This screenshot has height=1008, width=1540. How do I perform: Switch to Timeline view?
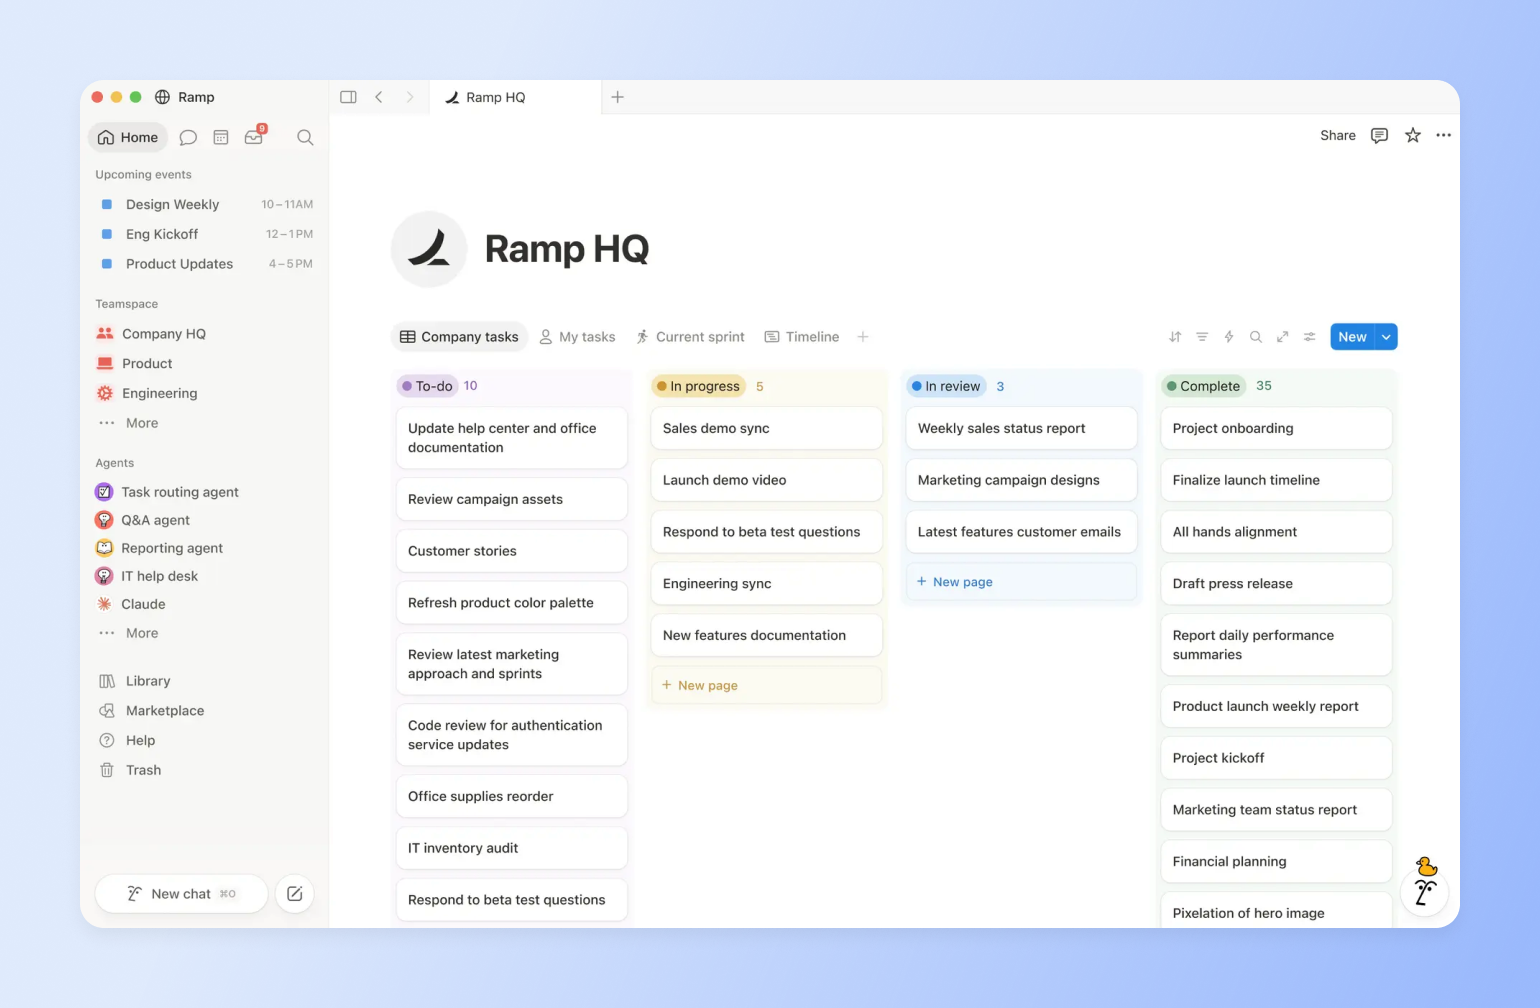click(802, 337)
